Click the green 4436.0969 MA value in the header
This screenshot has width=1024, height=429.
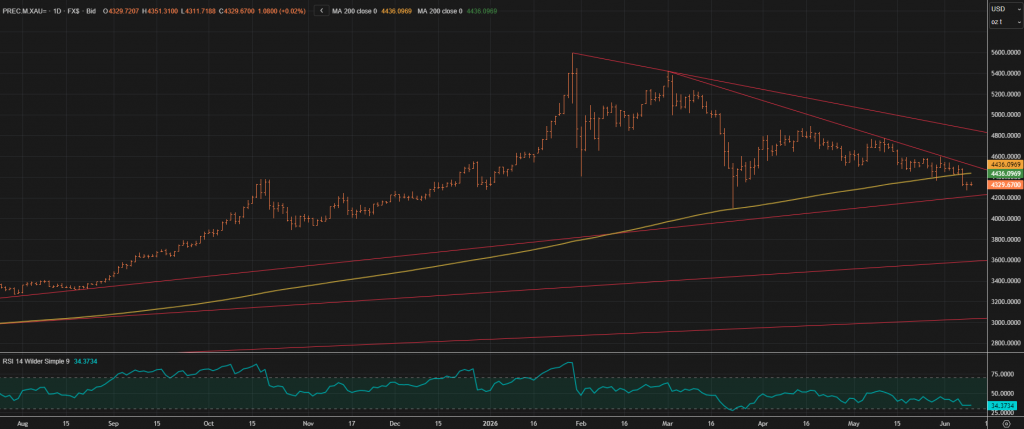(x=481, y=11)
